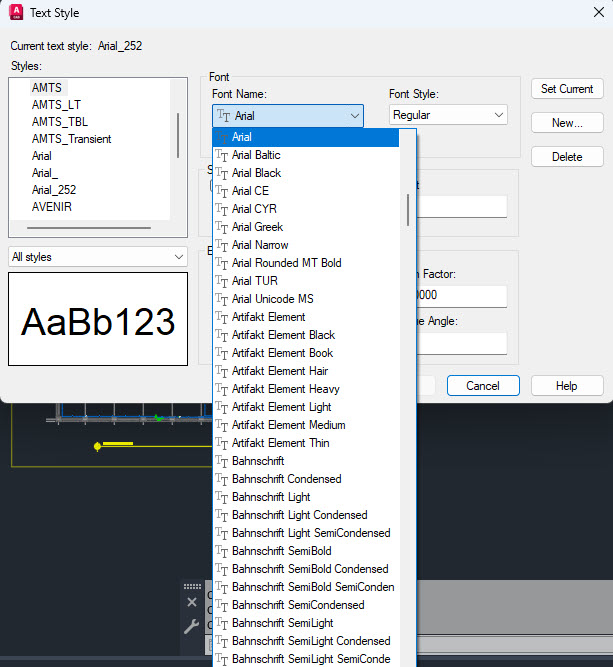This screenshot has width=613, height=667.
Task: Choose Artifakt Element Thin font
Action: click(x=306, y=443)
